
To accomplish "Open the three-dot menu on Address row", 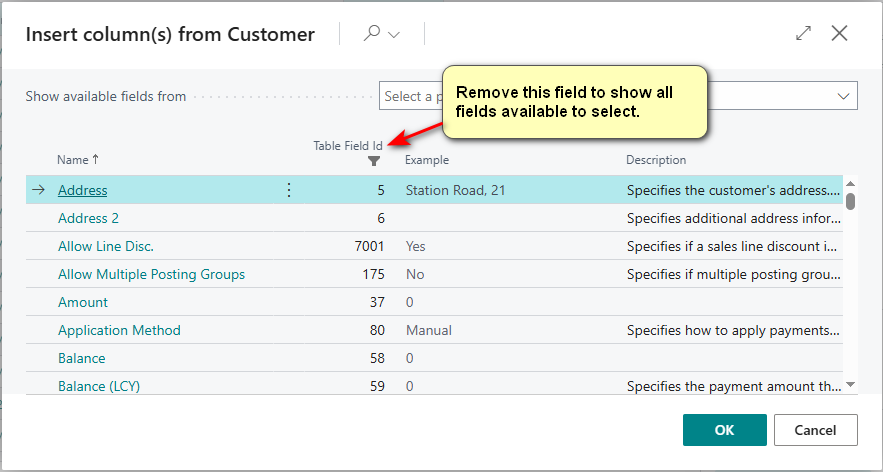I will [x=289, y=190].
